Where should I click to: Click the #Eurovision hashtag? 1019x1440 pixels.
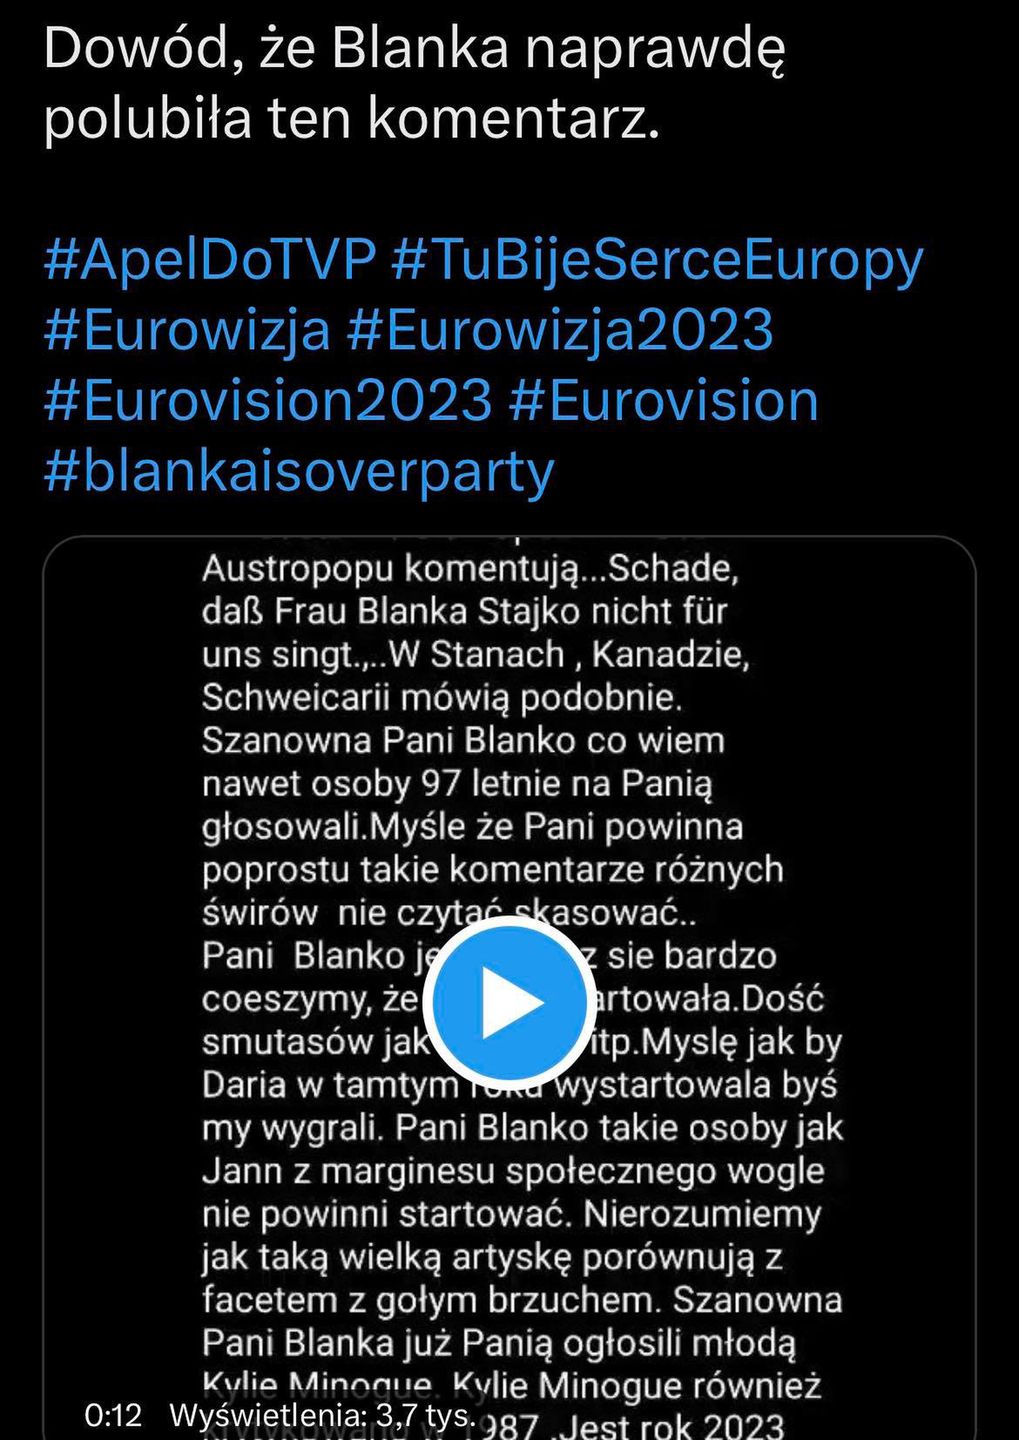(664, 401)
